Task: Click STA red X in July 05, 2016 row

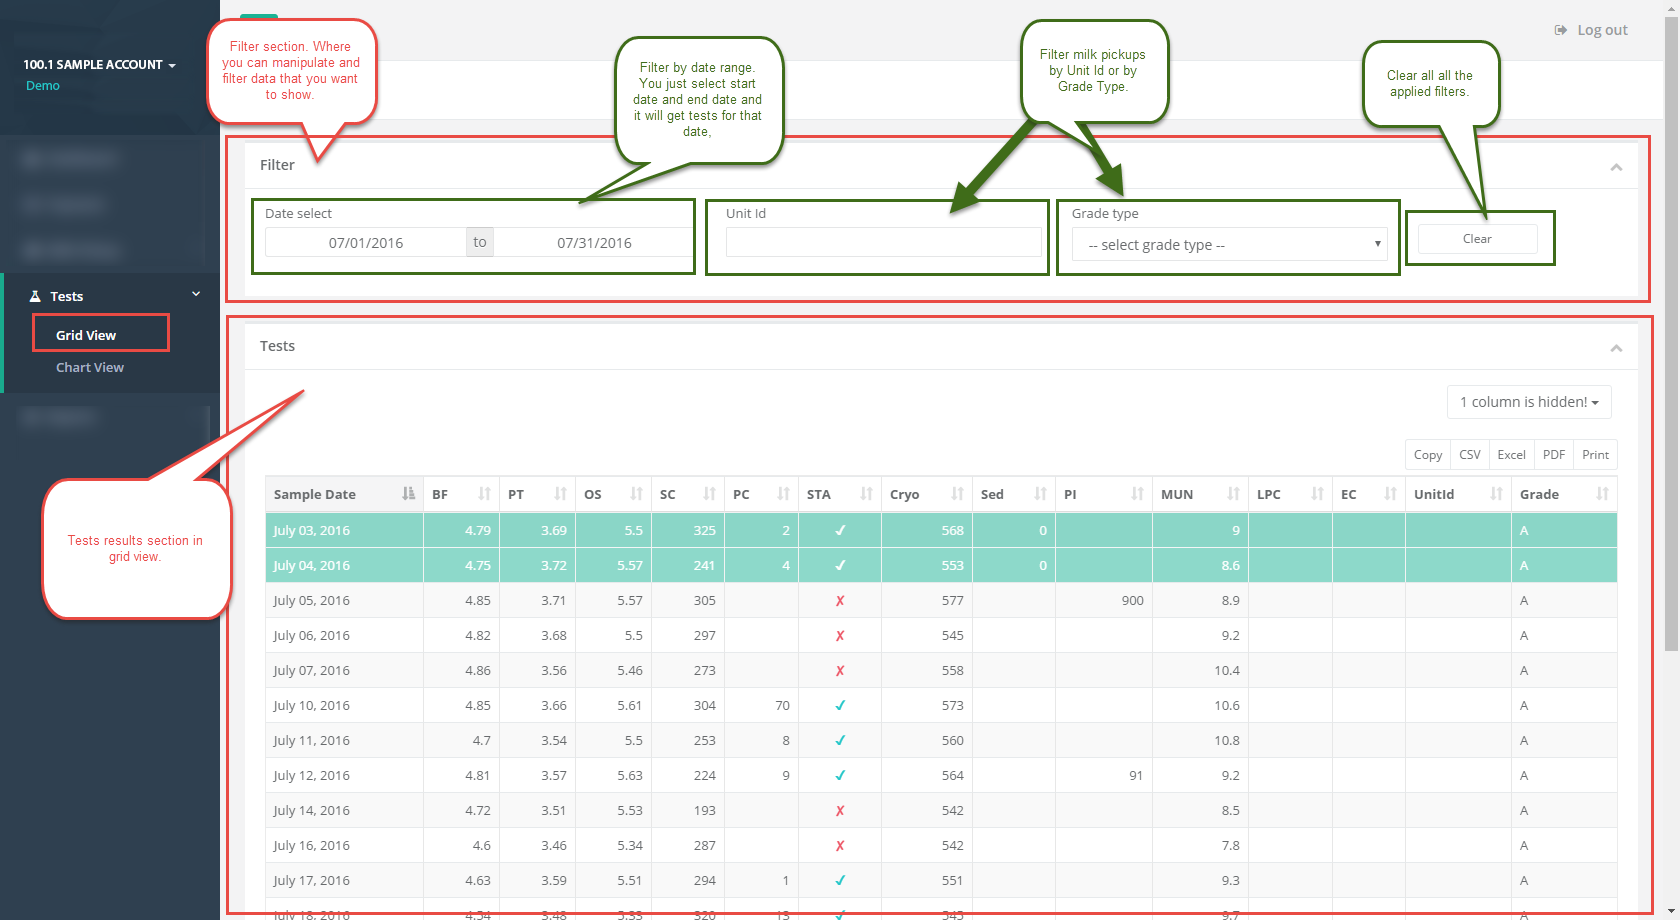Action: [840, 601]
